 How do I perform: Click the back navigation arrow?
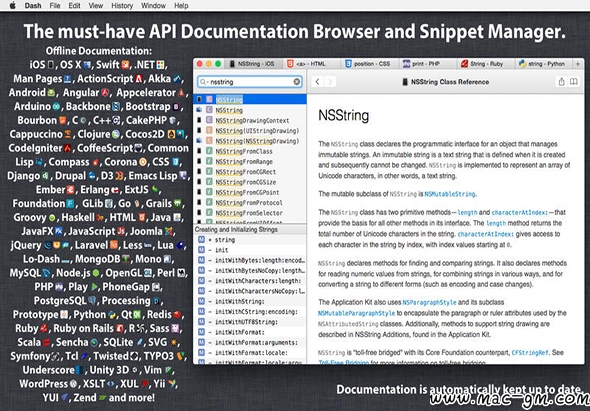[x=318, y=82]
